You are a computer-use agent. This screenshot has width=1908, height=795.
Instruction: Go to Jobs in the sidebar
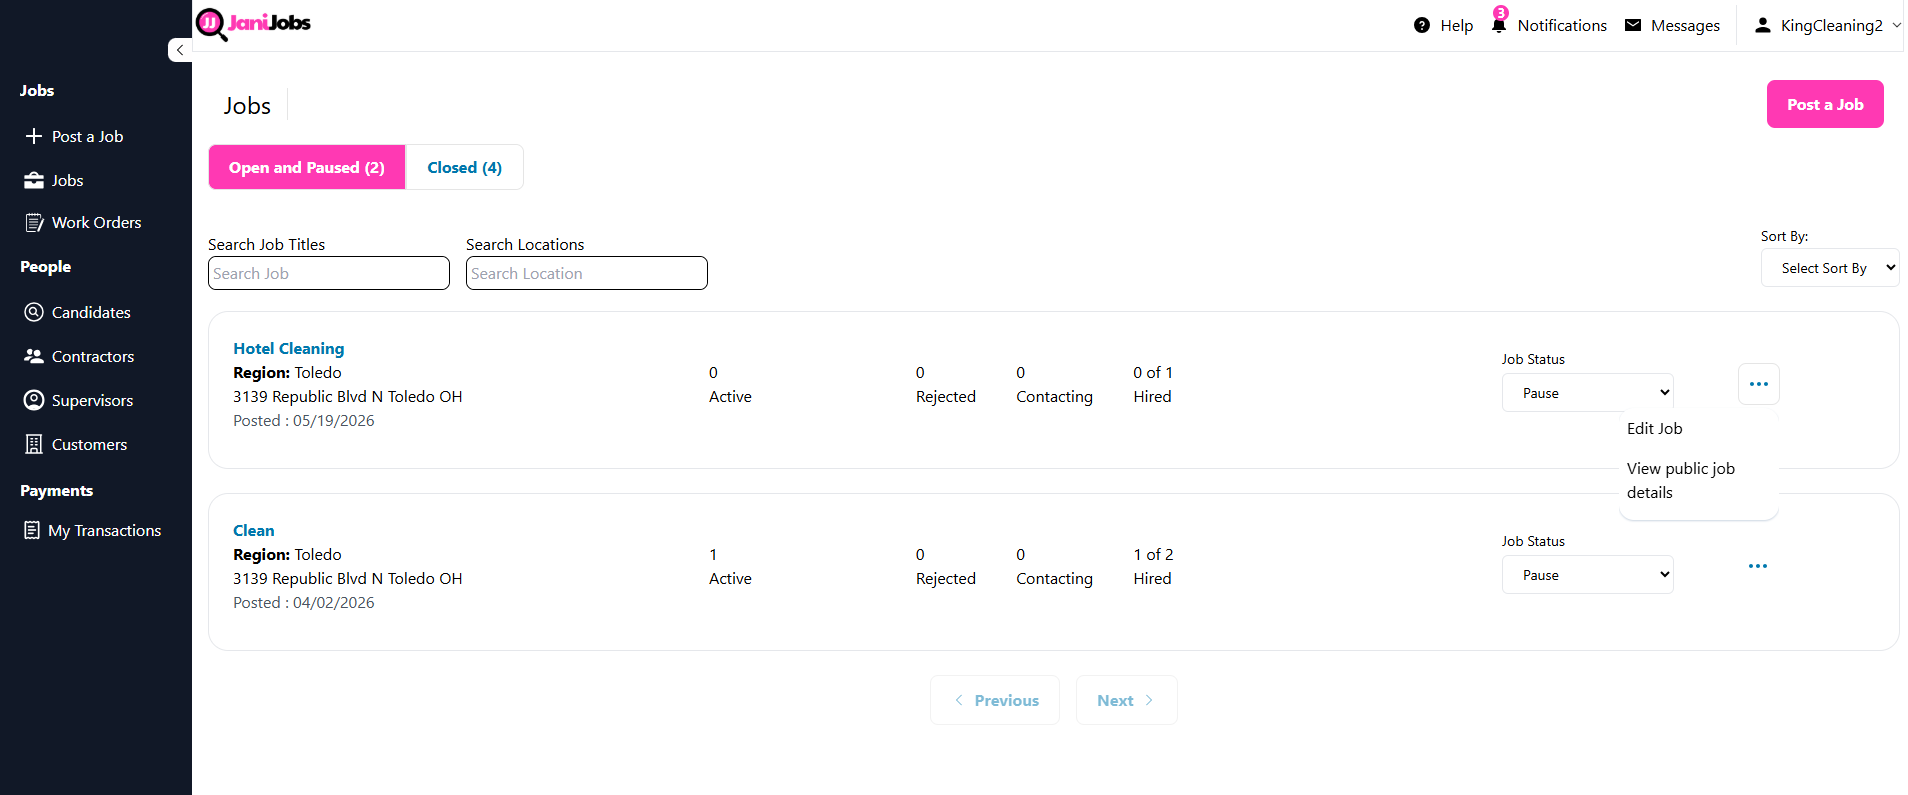coord(67,180)
